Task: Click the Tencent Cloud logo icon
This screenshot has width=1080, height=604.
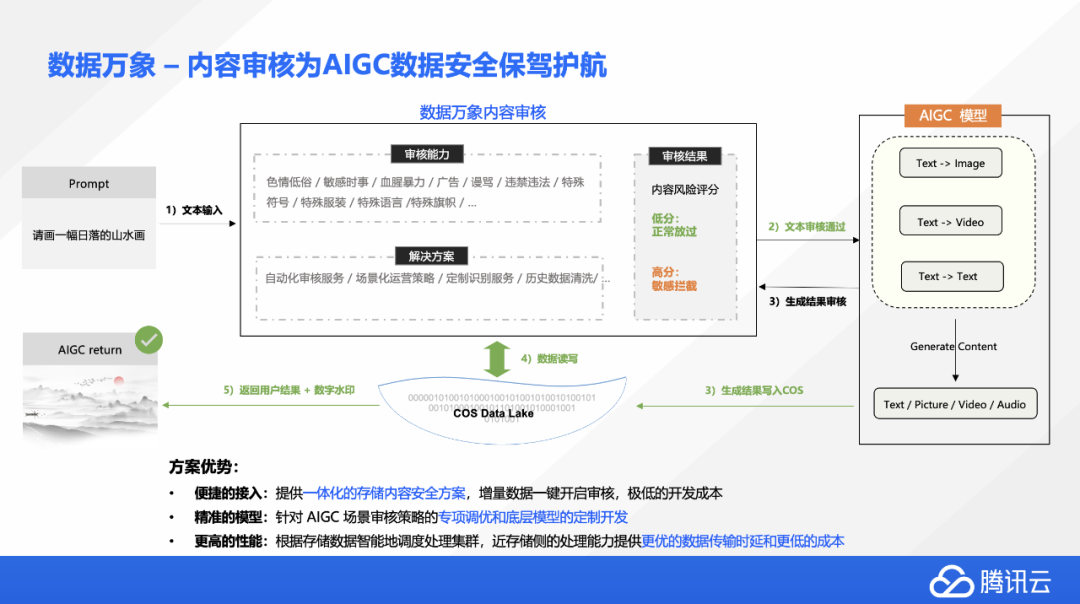Action: pyautogui.click(x=951, y=581)
